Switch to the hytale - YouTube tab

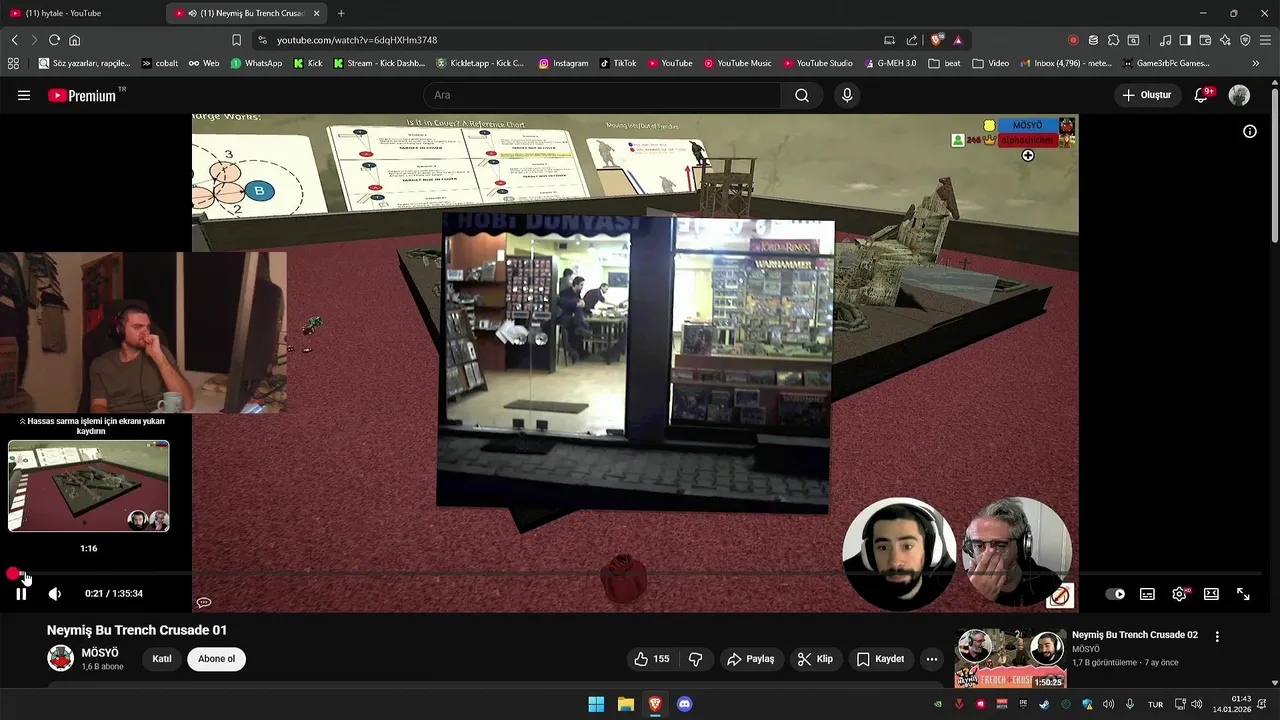point(82,13)
